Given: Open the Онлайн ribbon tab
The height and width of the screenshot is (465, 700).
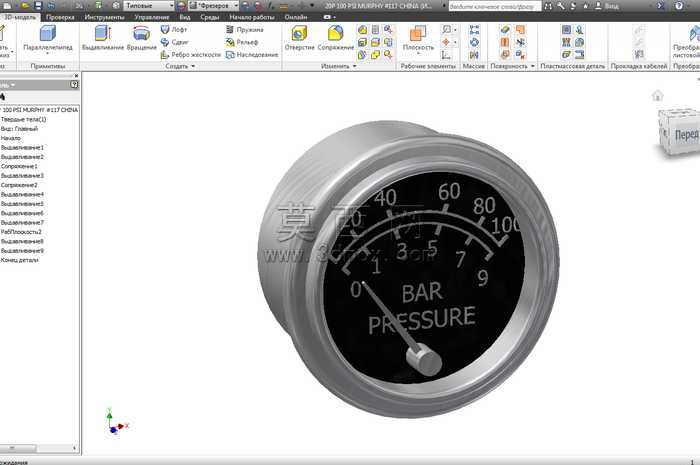Looking at the screenshot, I should pos(296,17).
